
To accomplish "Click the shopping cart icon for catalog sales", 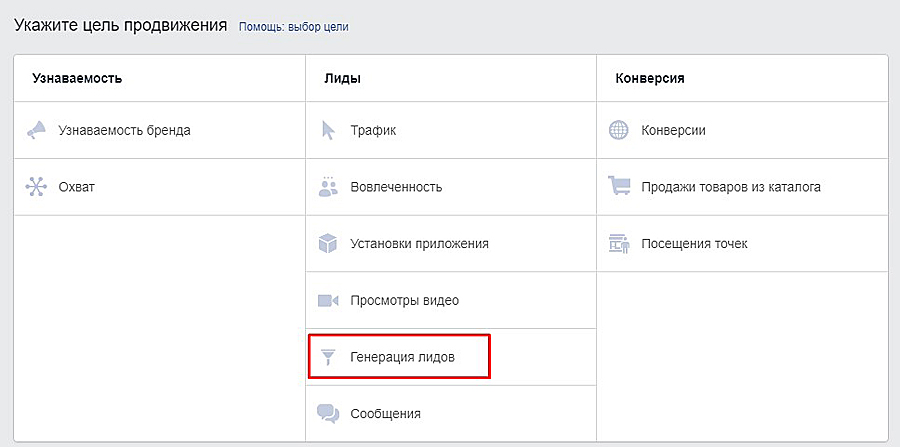I will pos(619,187).
